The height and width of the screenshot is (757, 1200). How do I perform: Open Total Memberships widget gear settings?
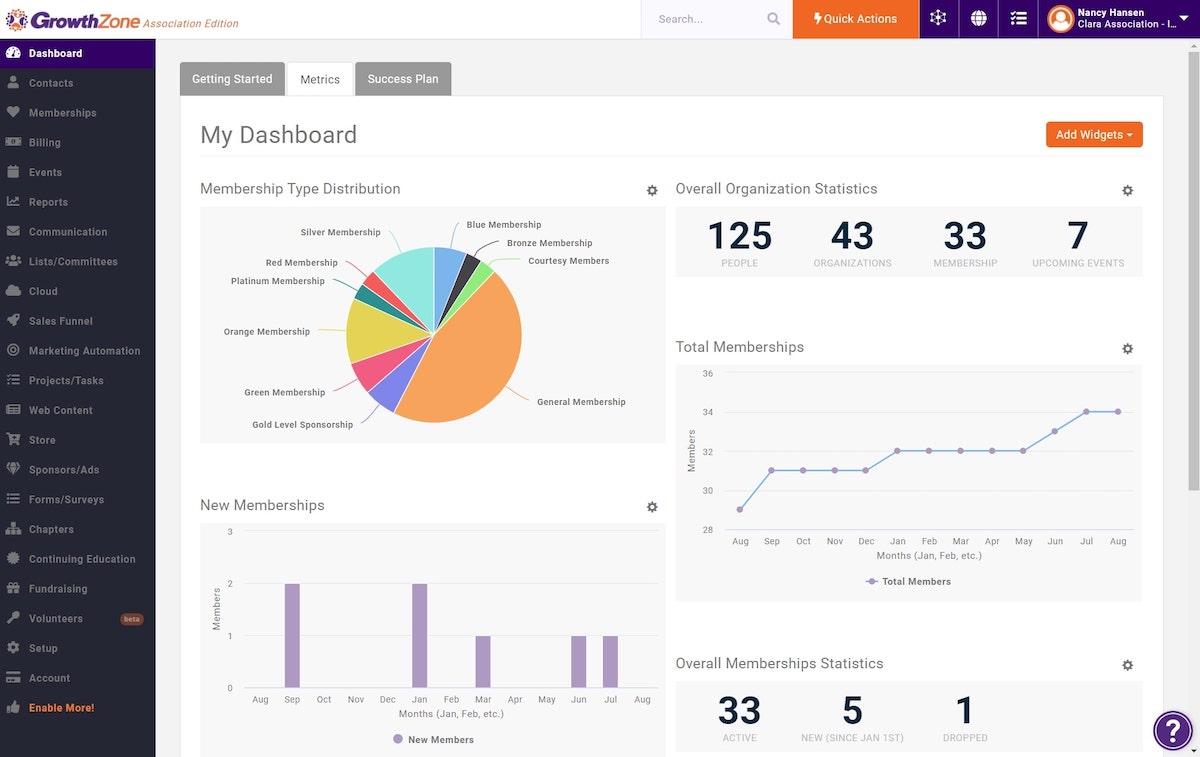(1127, 349)
